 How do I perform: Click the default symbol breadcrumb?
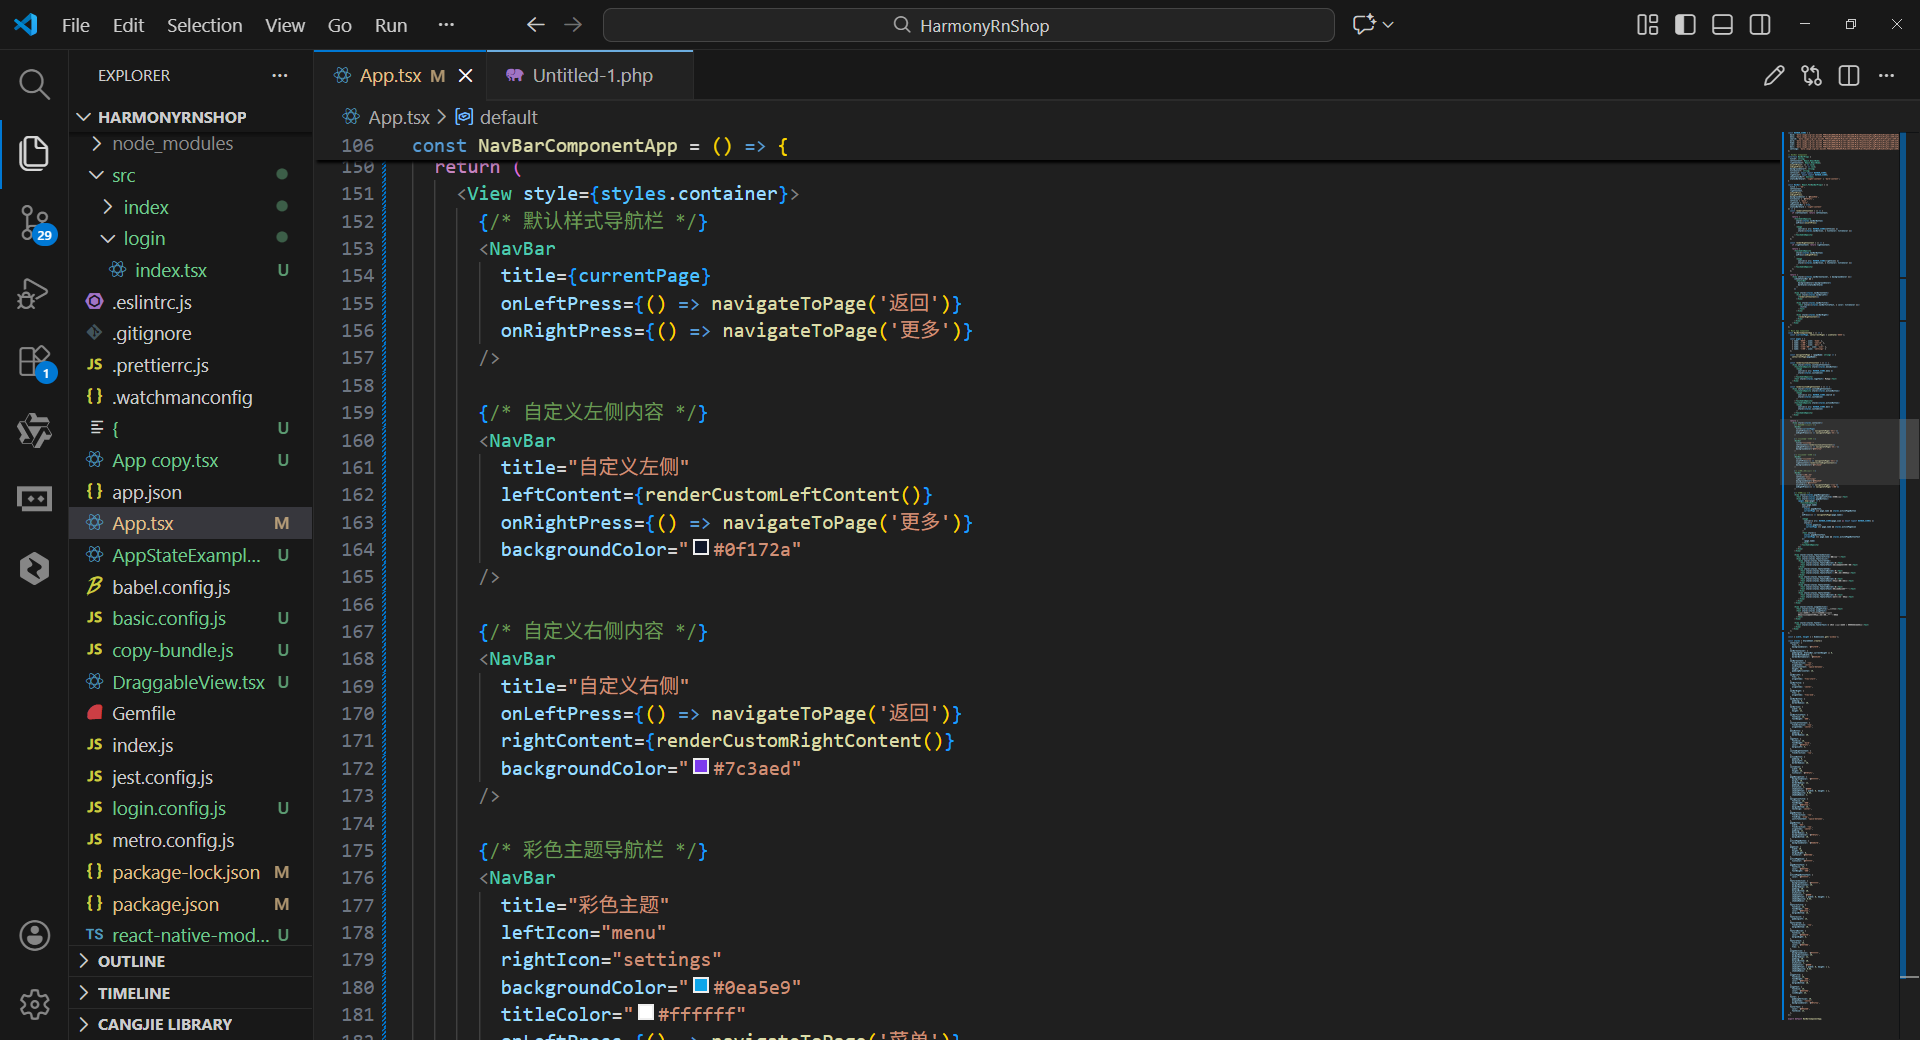508,118
